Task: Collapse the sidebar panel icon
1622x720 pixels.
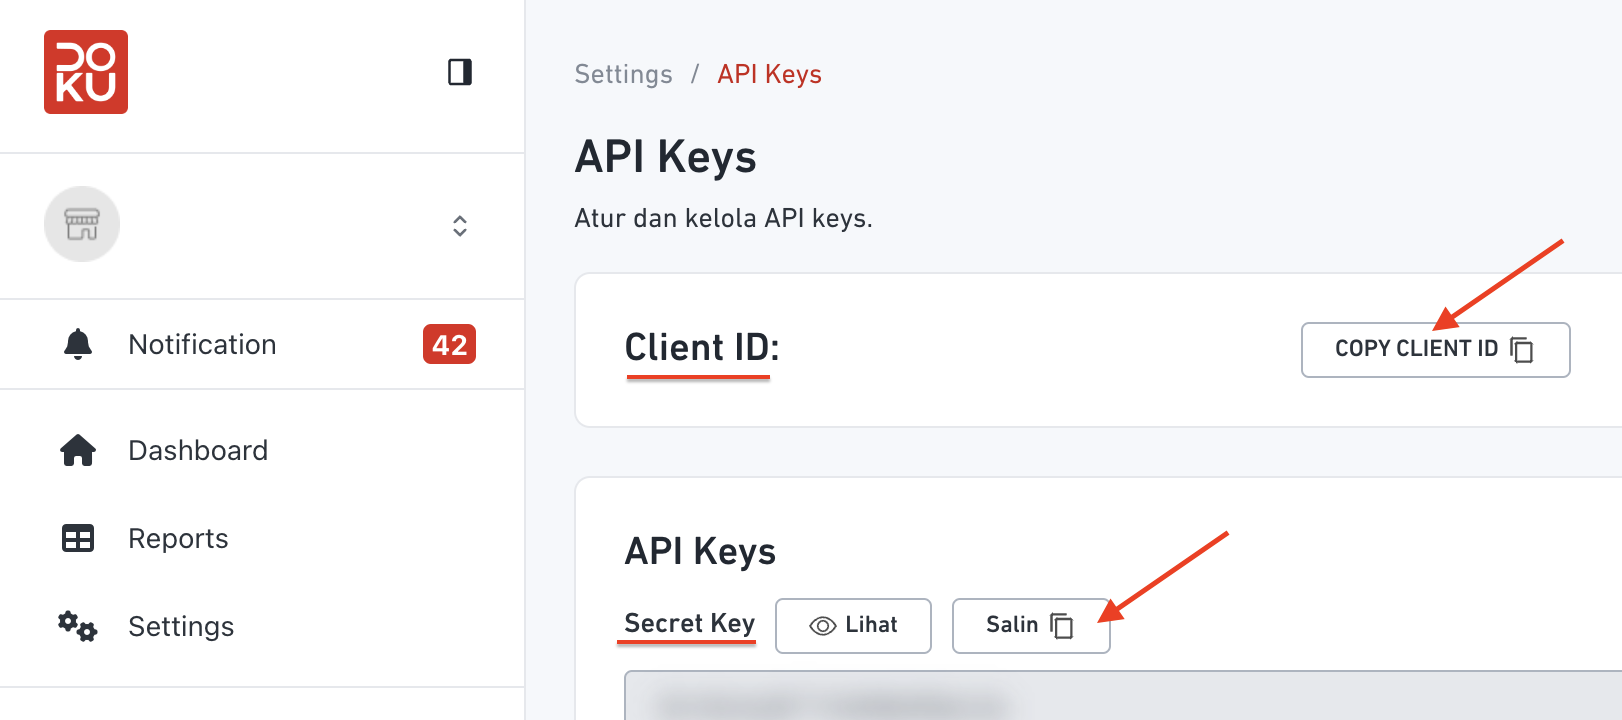Action: pyautogui.click(x=460, y=72)
